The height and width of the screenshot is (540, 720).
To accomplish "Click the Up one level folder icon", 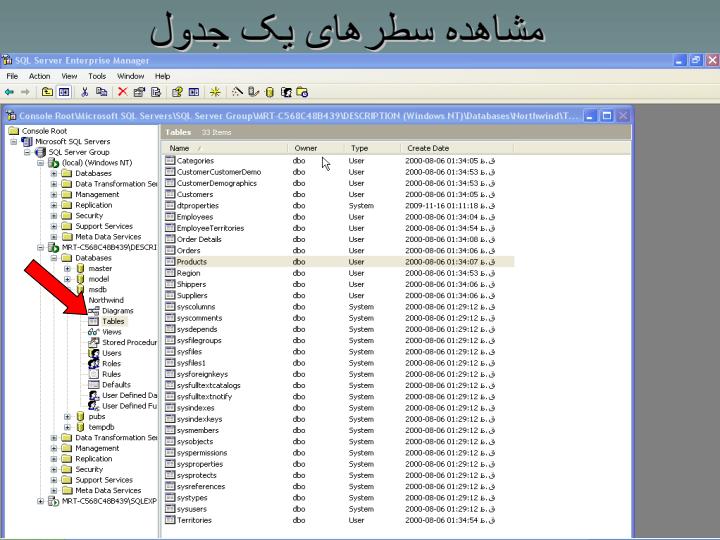I will click(47, 92).
